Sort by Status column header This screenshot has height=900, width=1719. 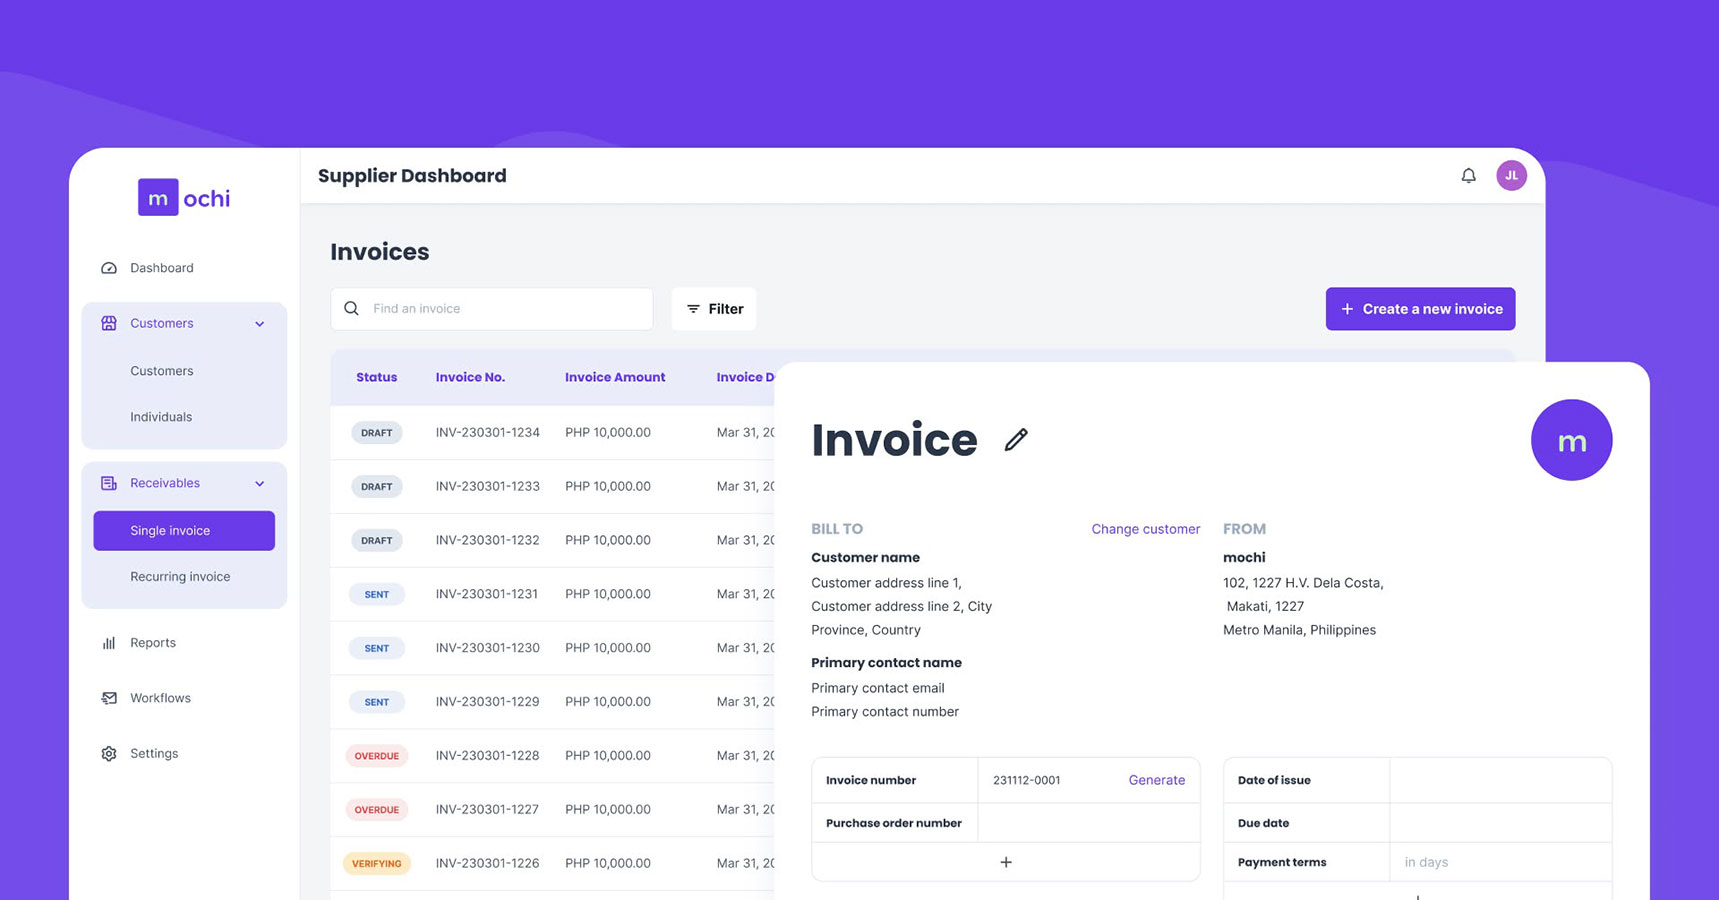click(x=376, y=377)
